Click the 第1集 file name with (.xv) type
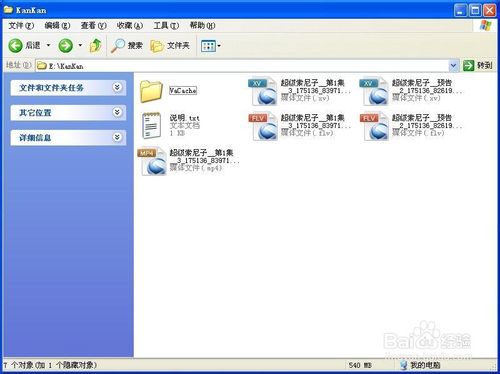Screen dimensions: 500x374 coord(315,87)
